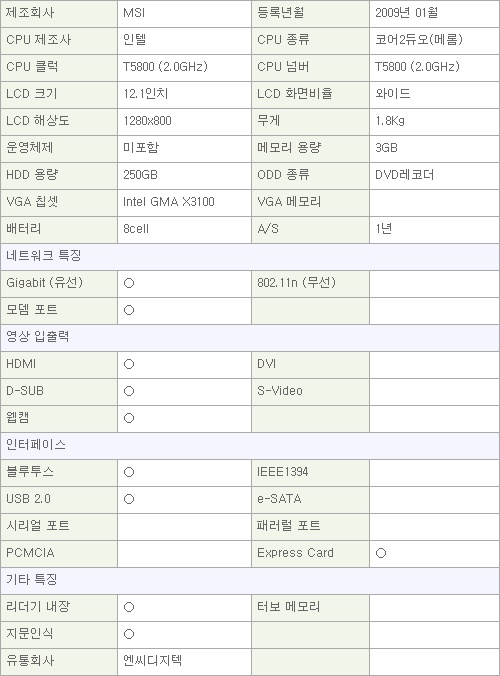
Task: Select the 블루투스 circle indicator
Action: tap(129, 473)
